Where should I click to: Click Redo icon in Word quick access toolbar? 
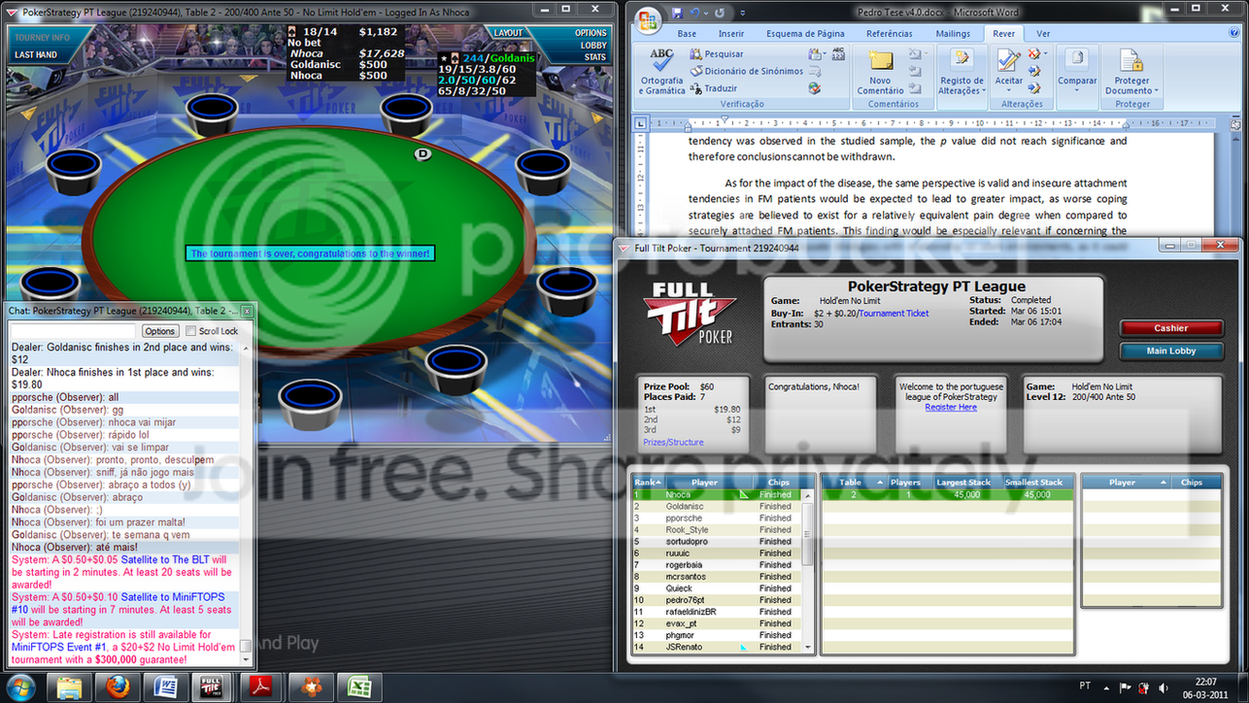pos(719,13)
